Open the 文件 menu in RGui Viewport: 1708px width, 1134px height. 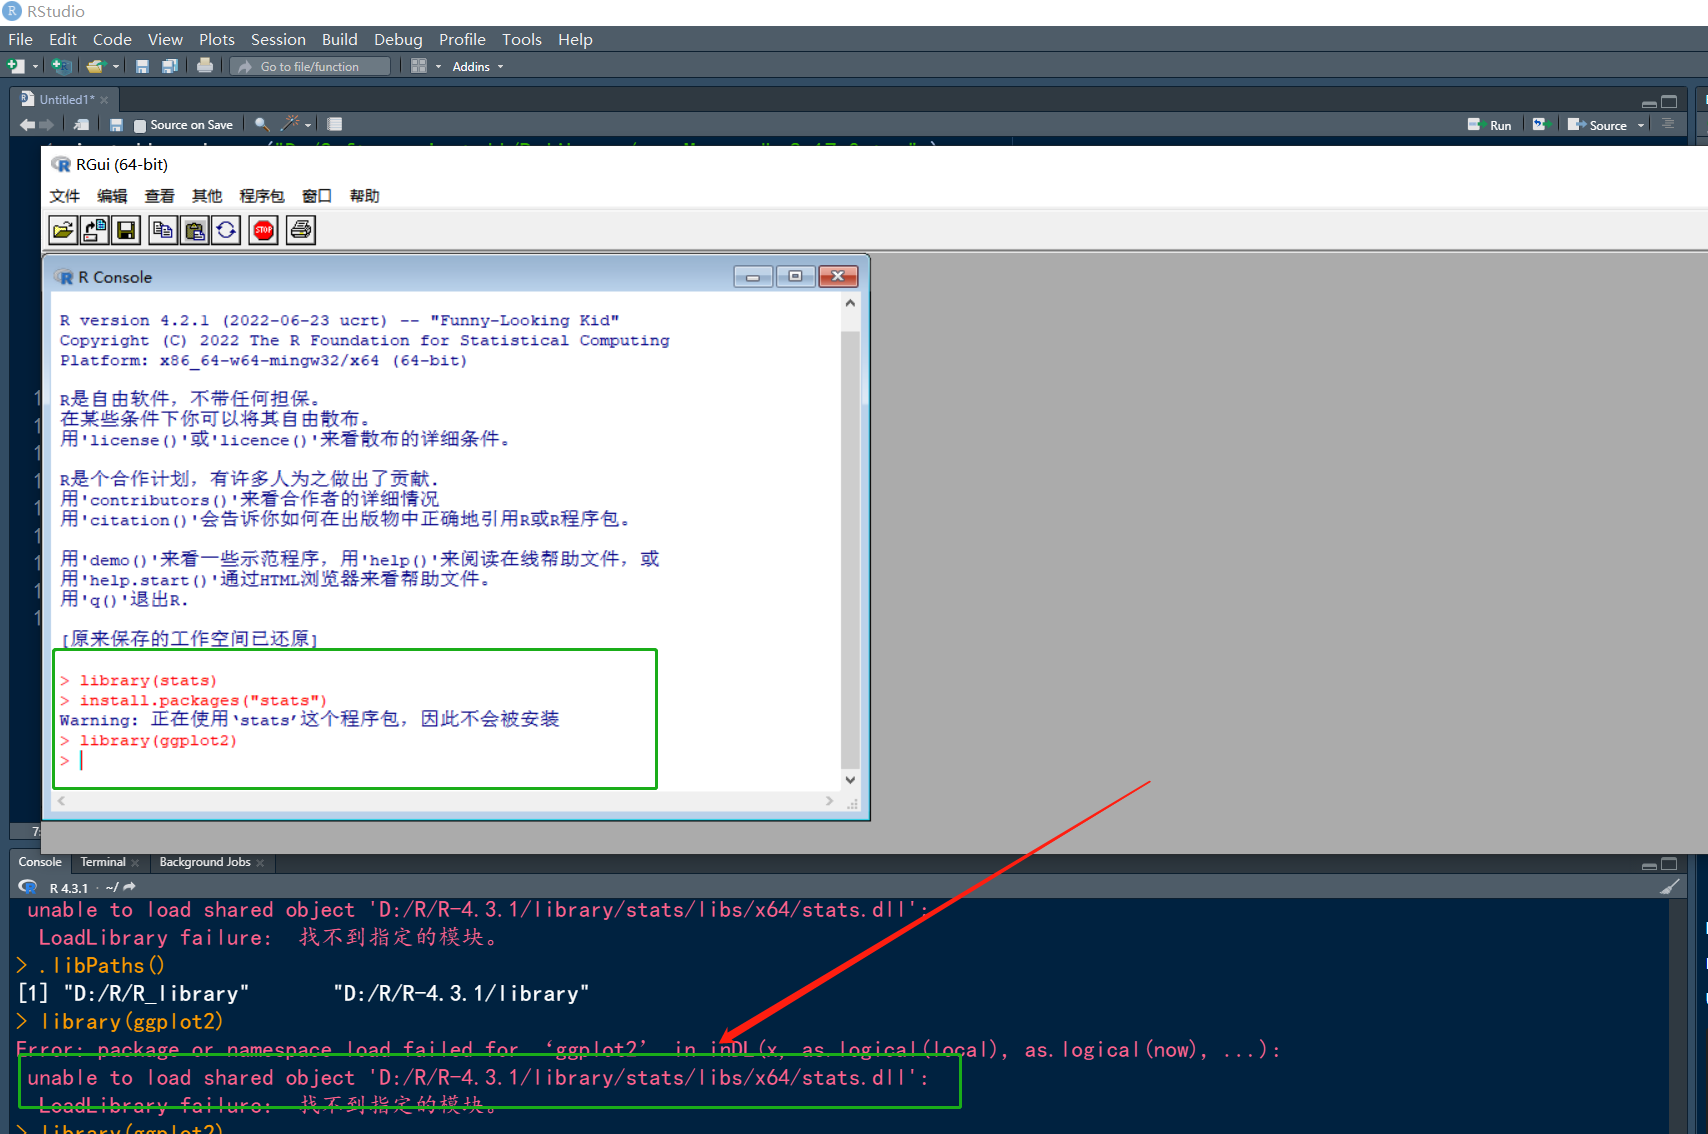(x=64, y=196)
